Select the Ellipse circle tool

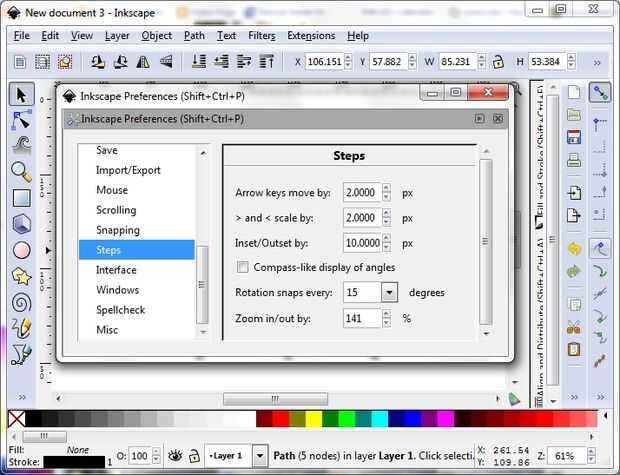(x=21, y=250)
